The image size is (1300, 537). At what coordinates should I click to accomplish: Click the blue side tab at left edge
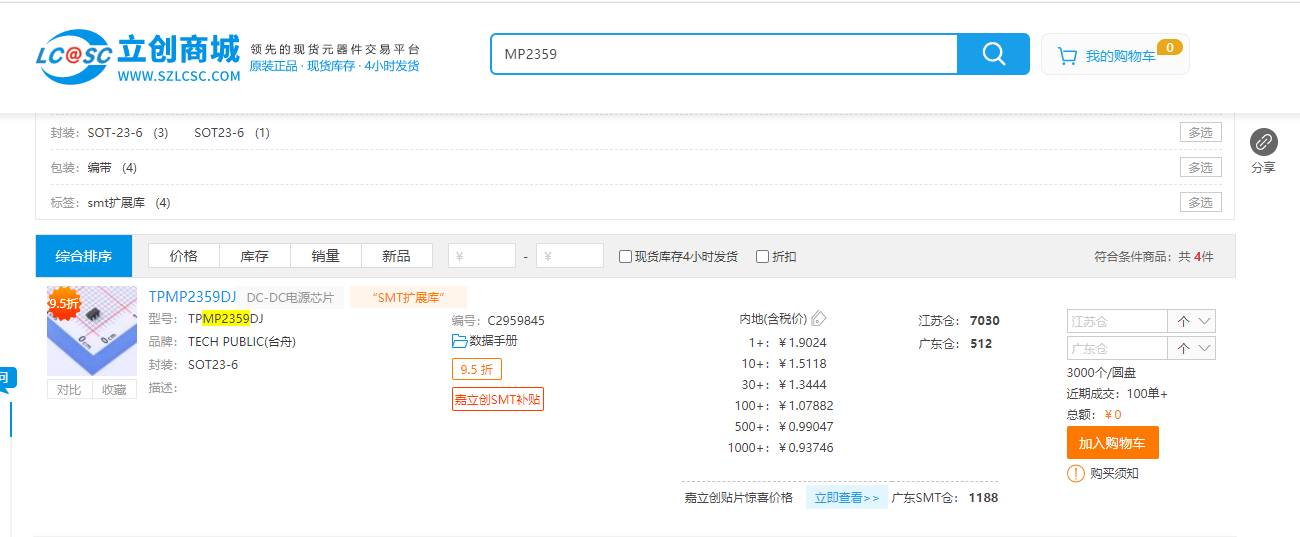click(x=8, y=377)
